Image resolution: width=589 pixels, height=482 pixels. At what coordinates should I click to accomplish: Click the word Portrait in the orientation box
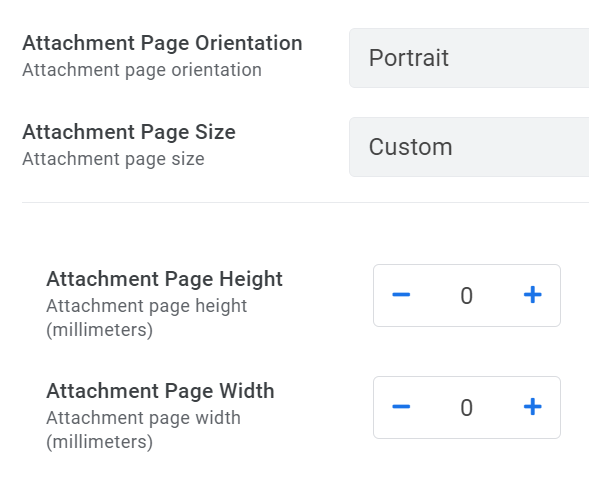409,58
